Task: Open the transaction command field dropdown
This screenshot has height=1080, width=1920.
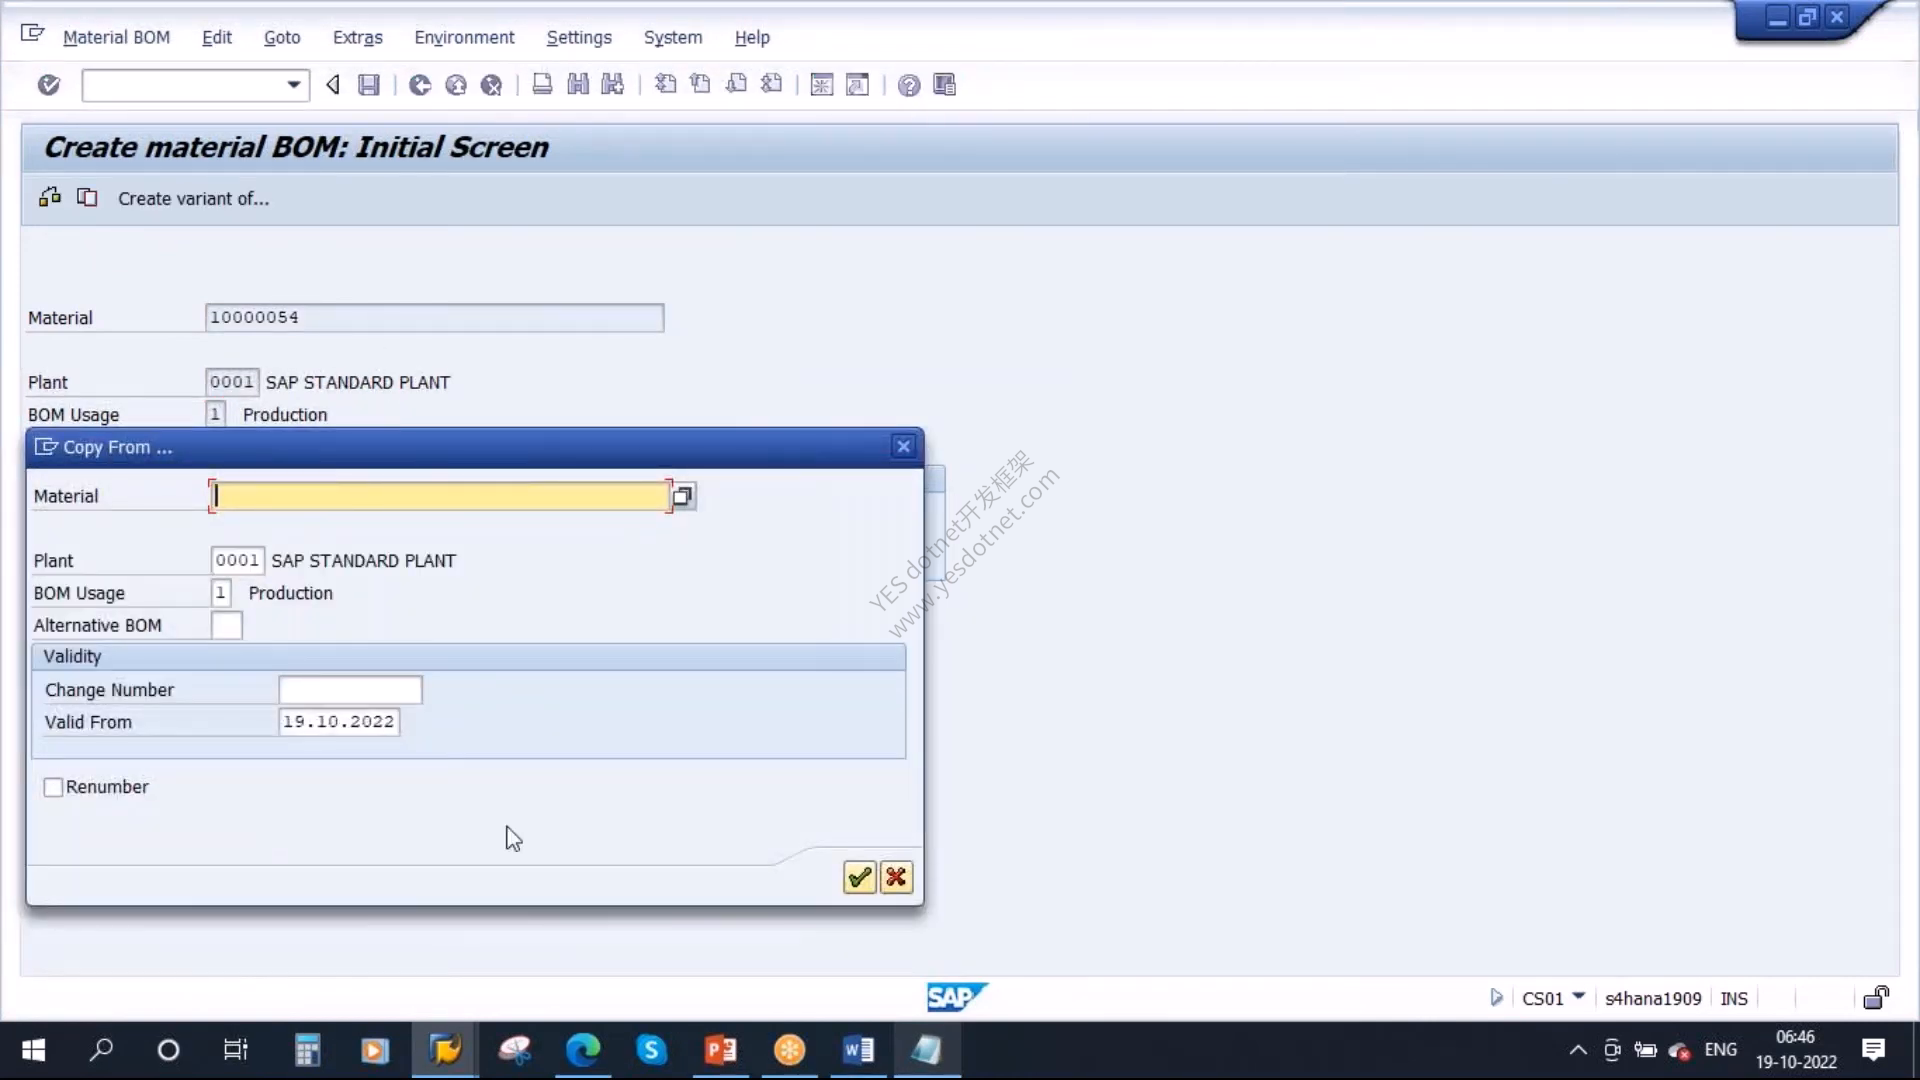Action: (294, 85)
